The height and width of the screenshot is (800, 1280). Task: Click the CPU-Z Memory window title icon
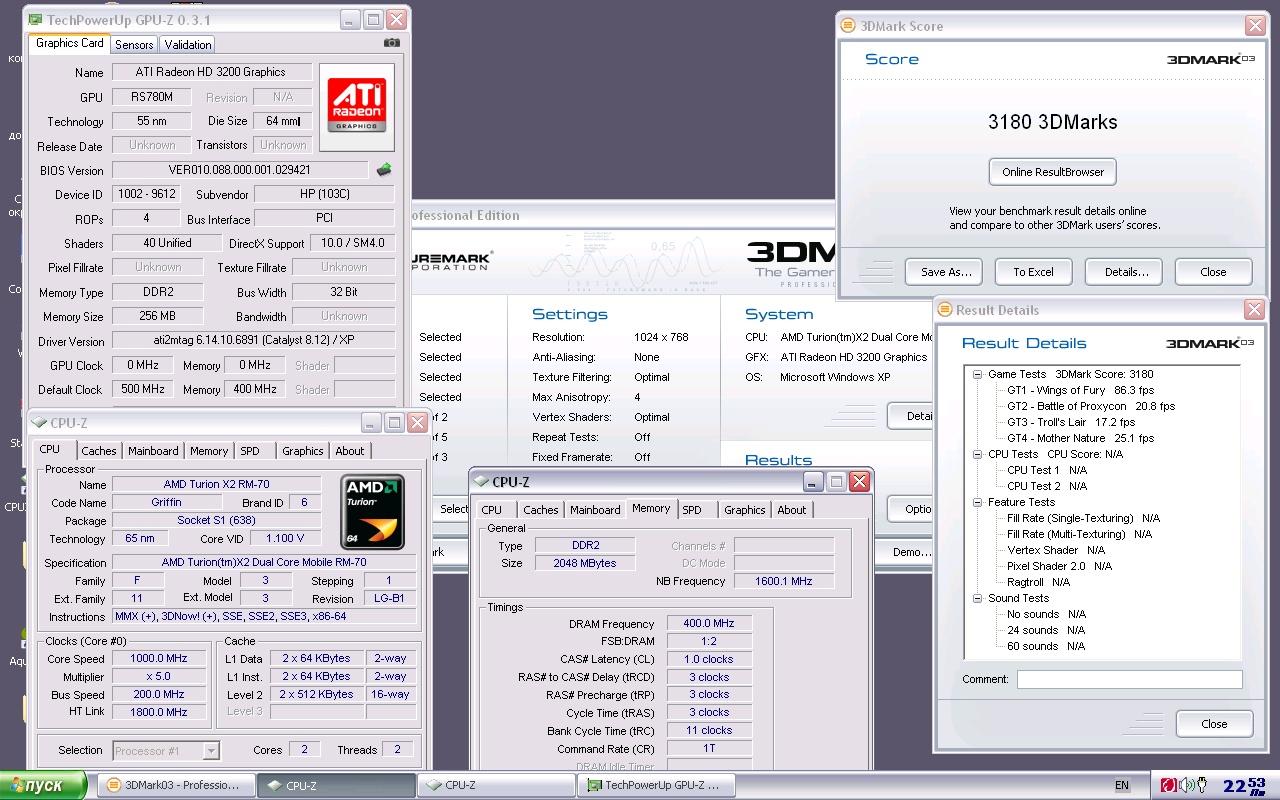tap(481, 481)
